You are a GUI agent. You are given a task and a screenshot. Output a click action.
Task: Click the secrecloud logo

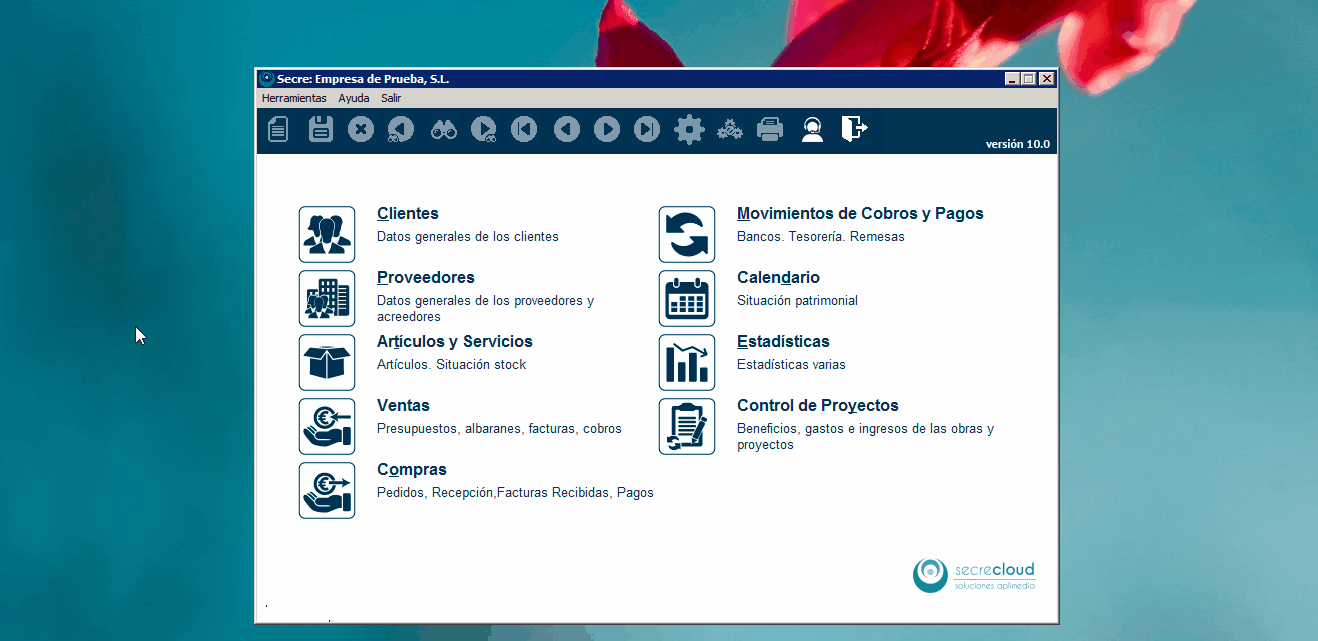click(974, 574)
